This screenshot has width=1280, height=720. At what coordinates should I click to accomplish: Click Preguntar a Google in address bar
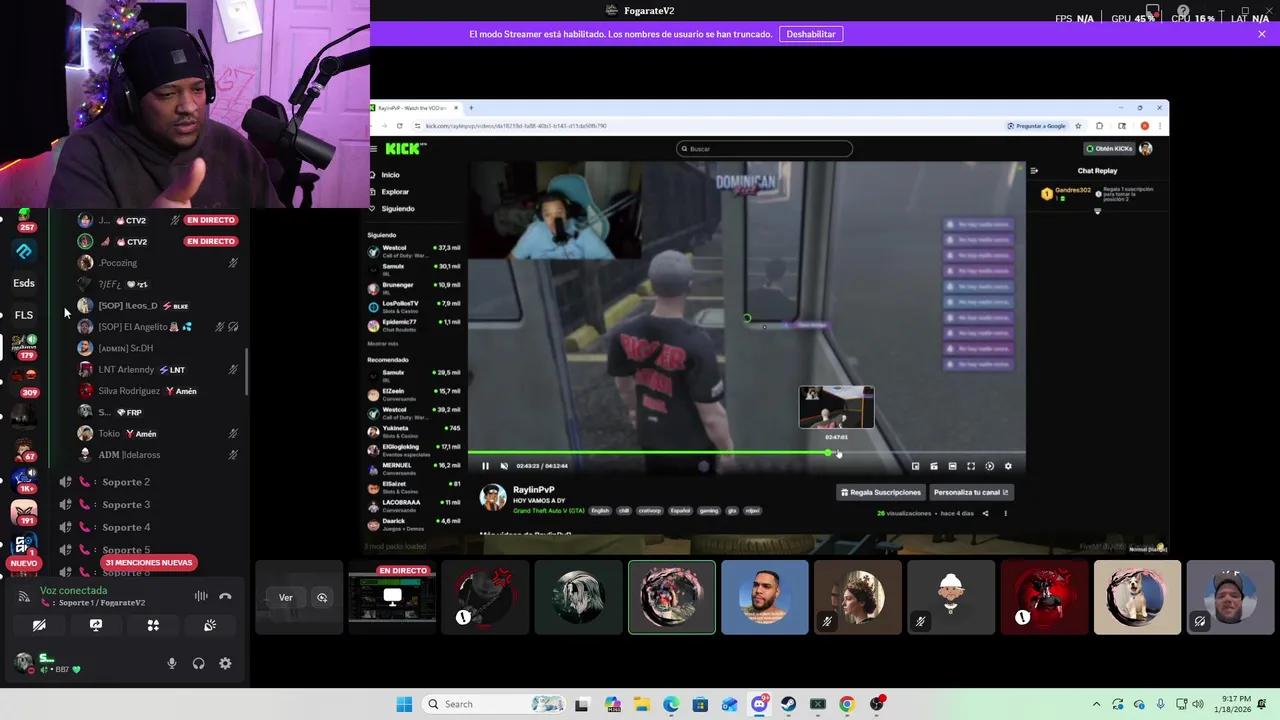coord(1037,126)
